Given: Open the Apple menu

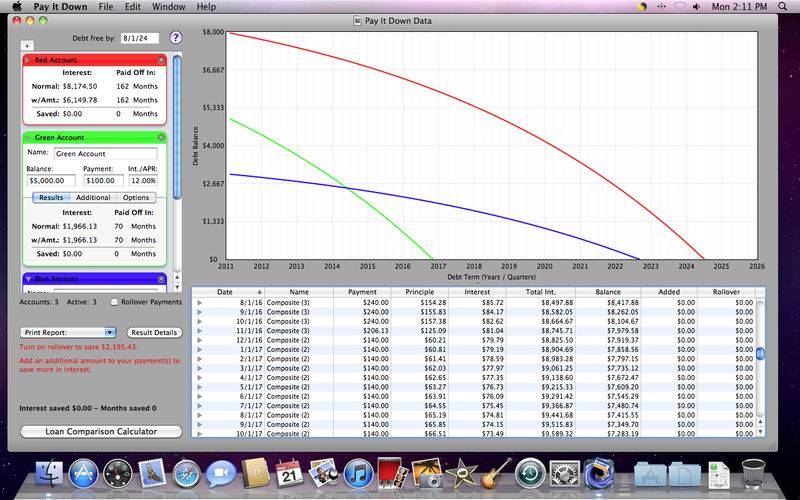Looking at the screenshot, I should point(17,7).
